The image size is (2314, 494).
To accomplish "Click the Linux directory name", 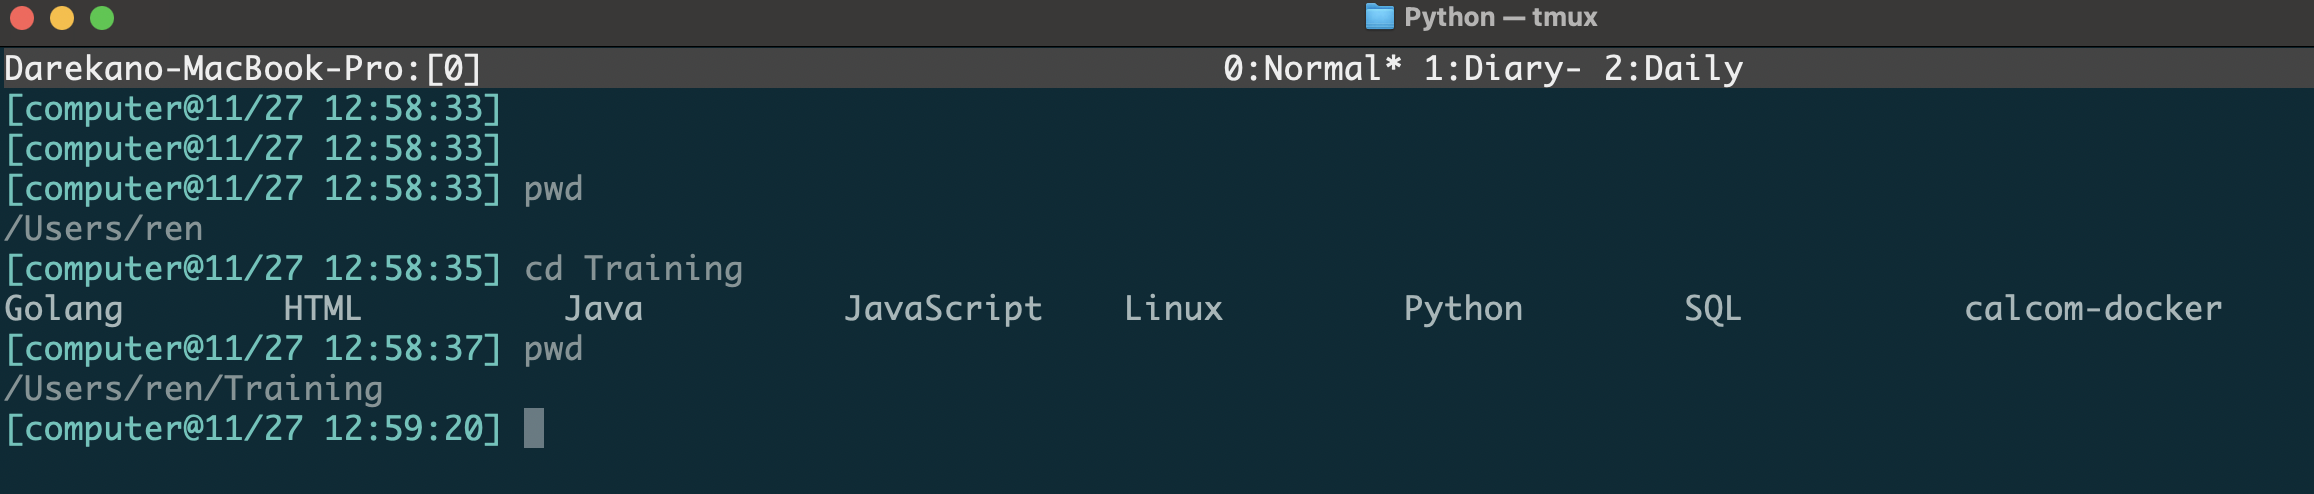I will point(1173,309).
